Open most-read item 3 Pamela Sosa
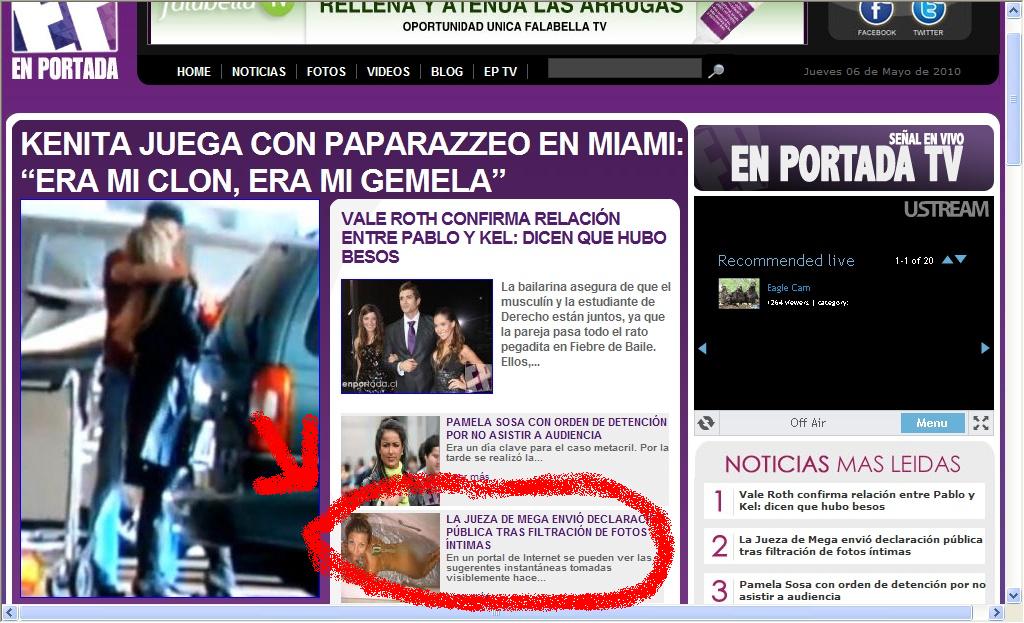Screen dimensions: 1024x623 click(x=862, y=590)
